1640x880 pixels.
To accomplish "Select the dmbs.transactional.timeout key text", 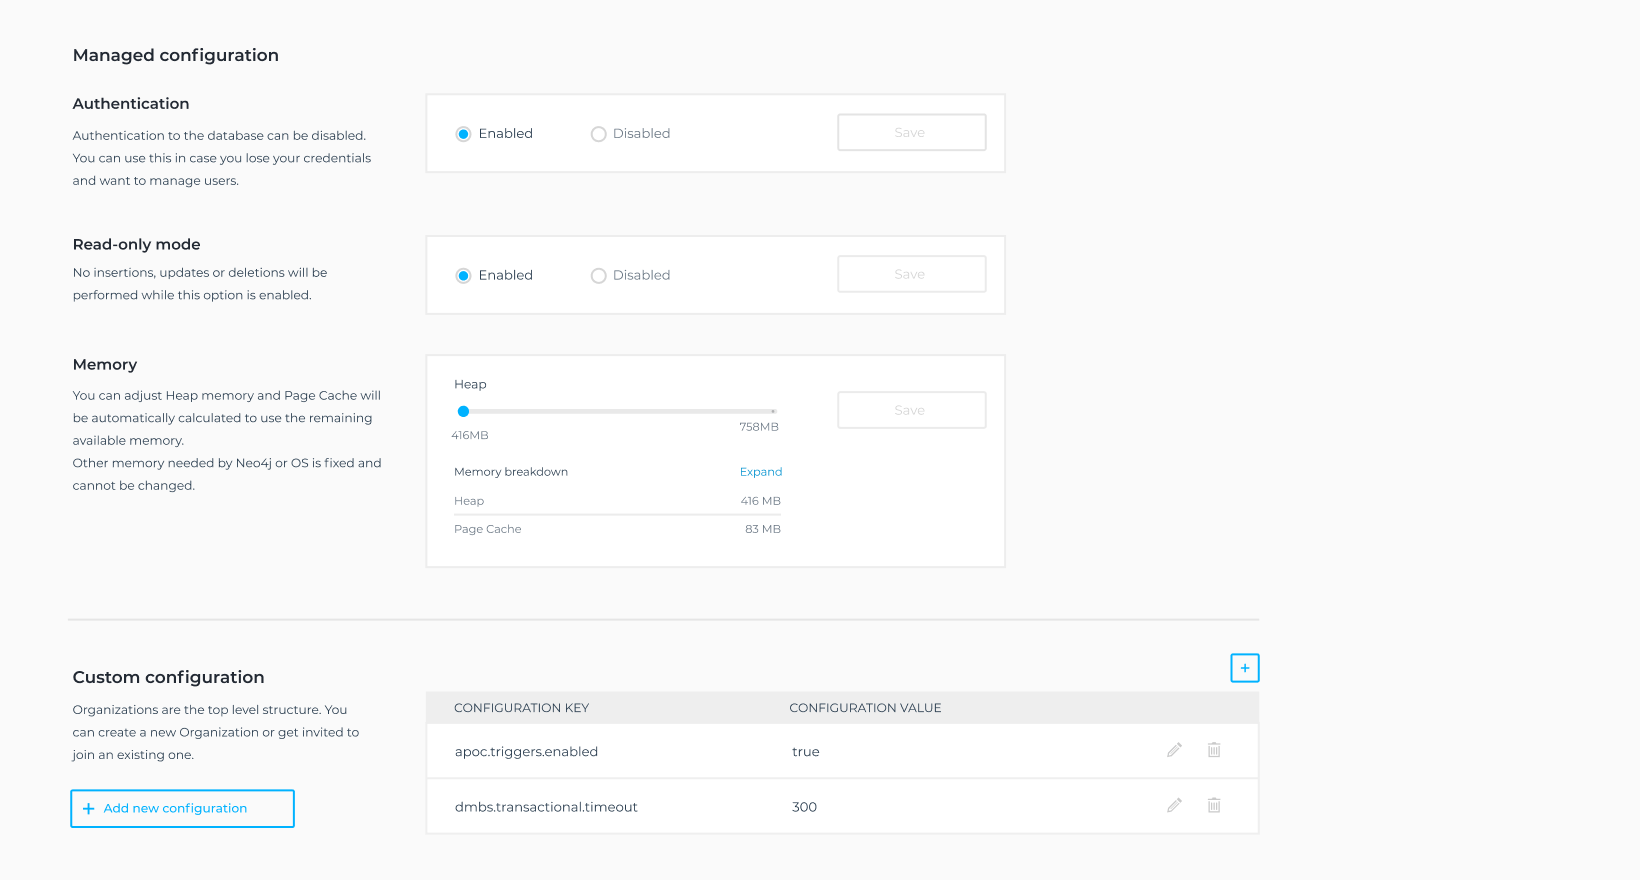I will tap(546, 807).
